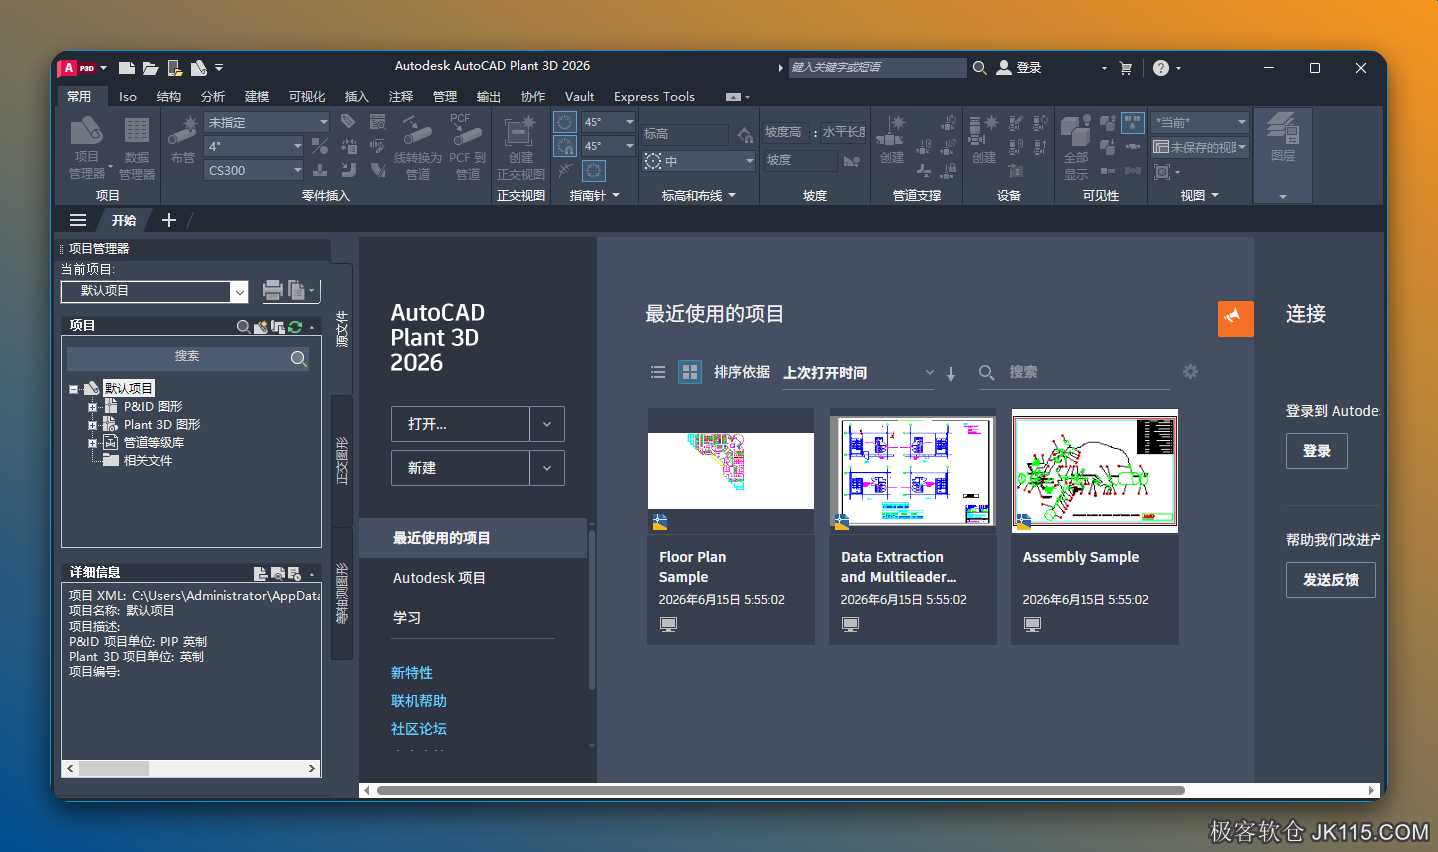The height and width of the screenshot is (852, 1438).
Task: Click the magnifier in project 搜索 box
Action: point(298,358)
